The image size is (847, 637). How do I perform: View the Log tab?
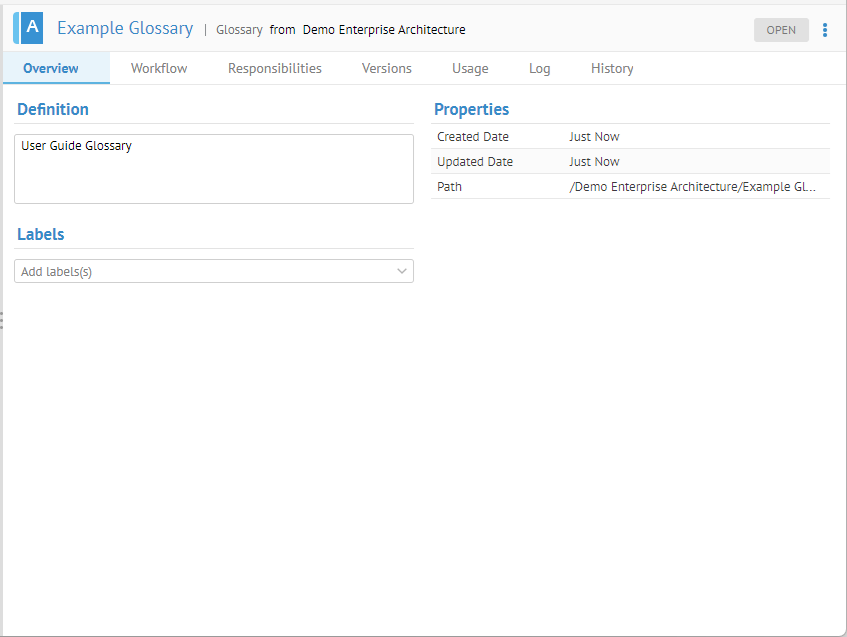pyautogui.click(x=540, y=68)
